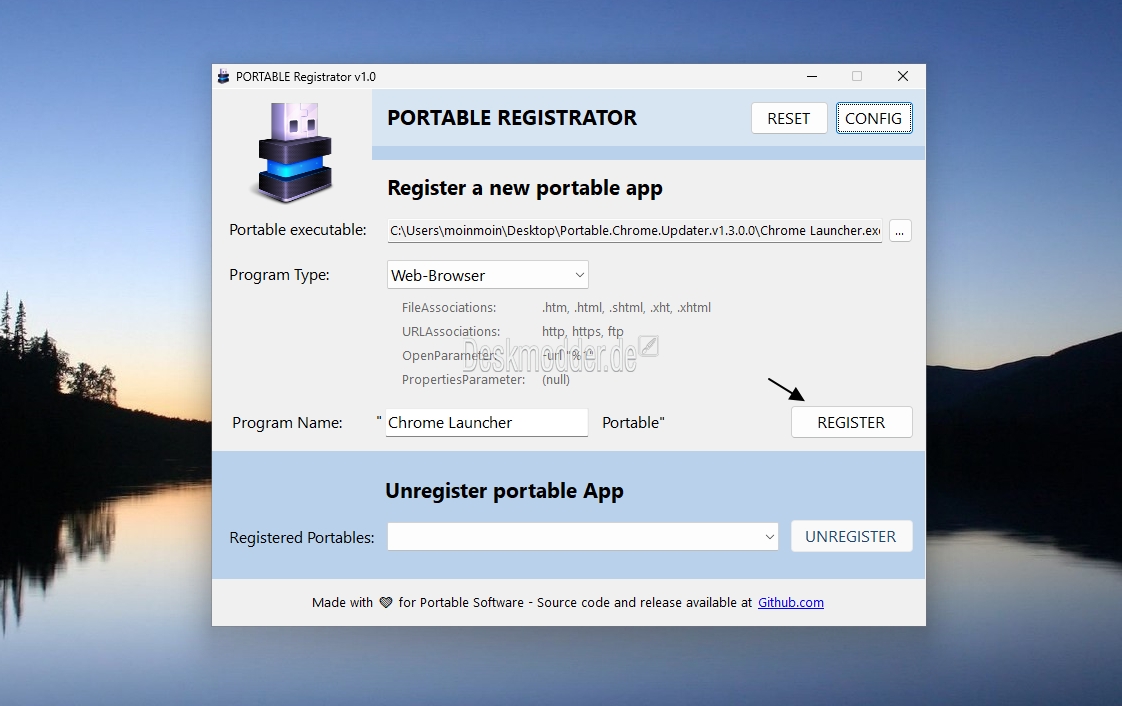The width and height of the screenshot is (1122, 706).
Task: Focus the Portable executable path field
Action: (635, 231)
